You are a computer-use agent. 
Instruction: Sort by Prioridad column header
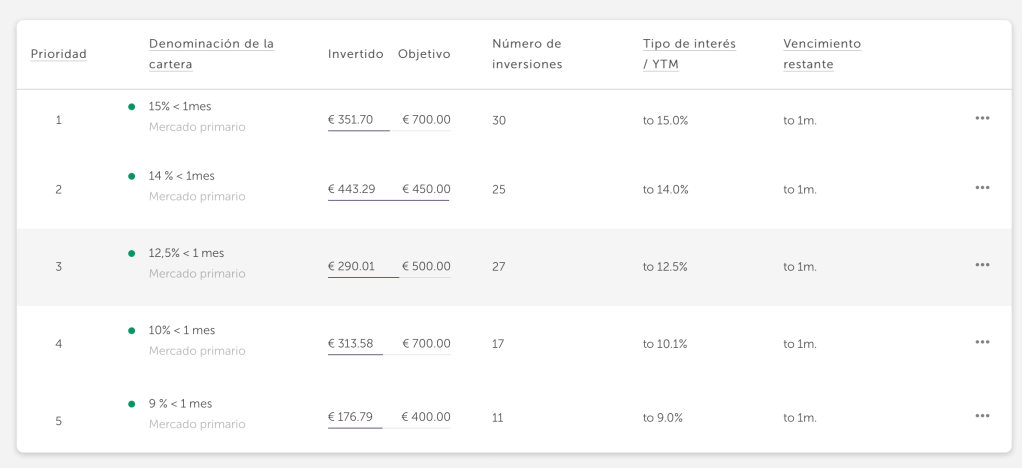(x=58, y=53)
